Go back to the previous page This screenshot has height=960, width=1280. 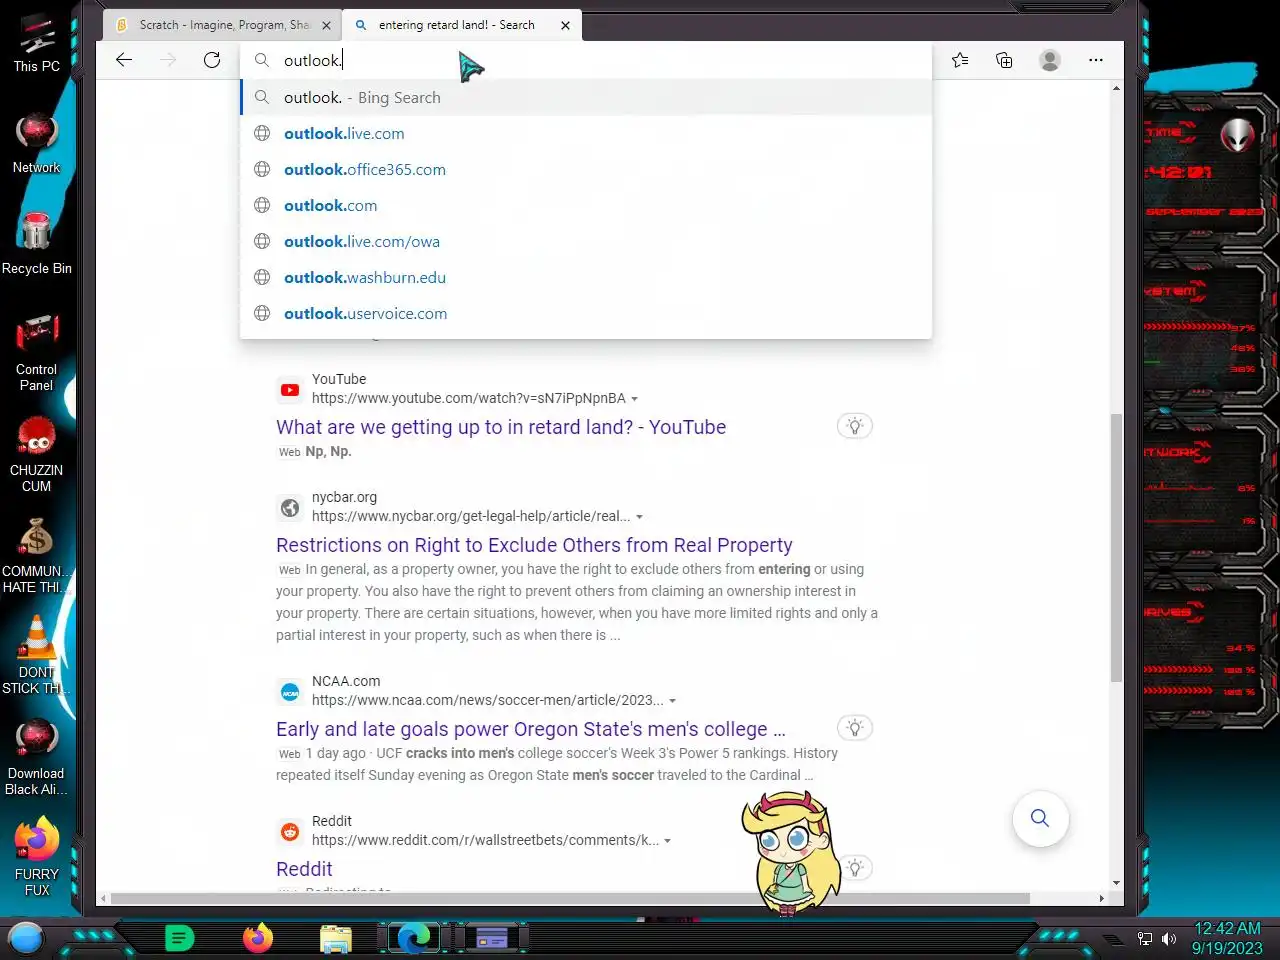pyautogui.click(x=124, y=60)
